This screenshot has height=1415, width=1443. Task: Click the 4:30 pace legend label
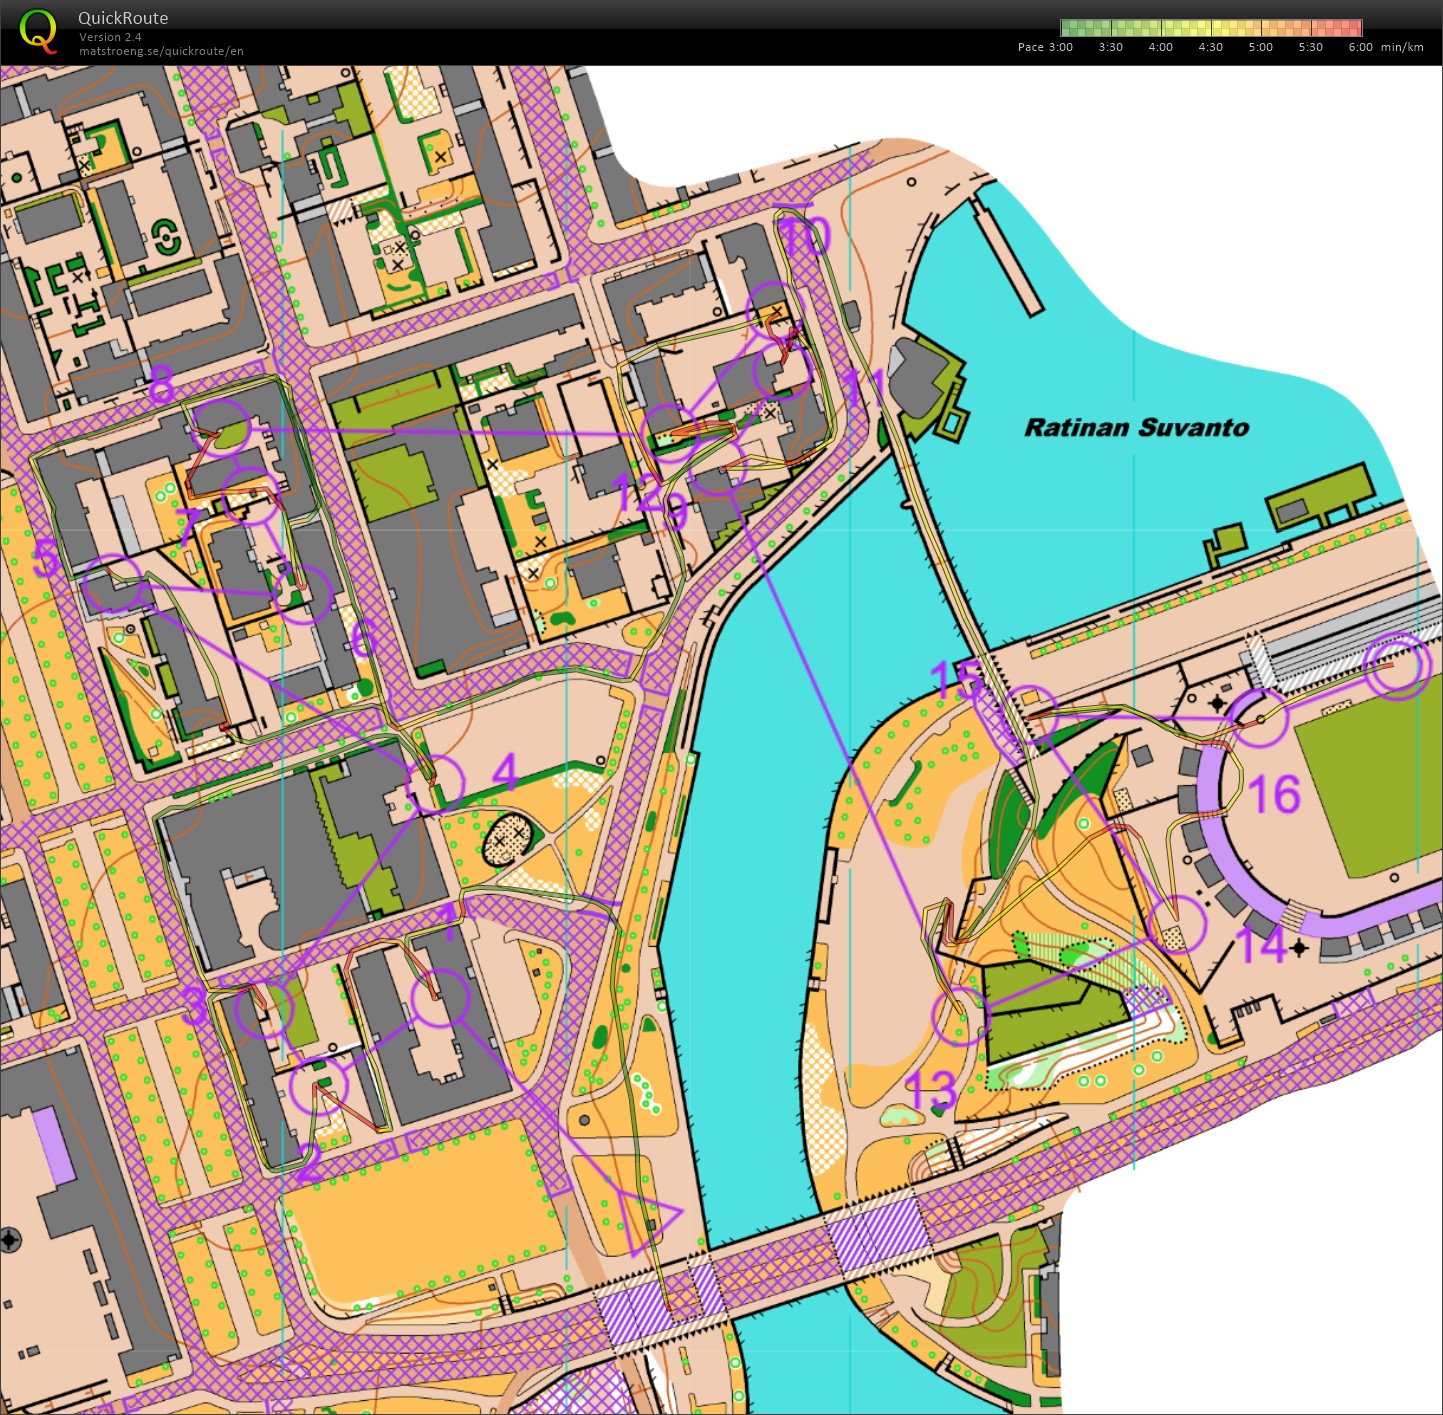coord(1210,47)
